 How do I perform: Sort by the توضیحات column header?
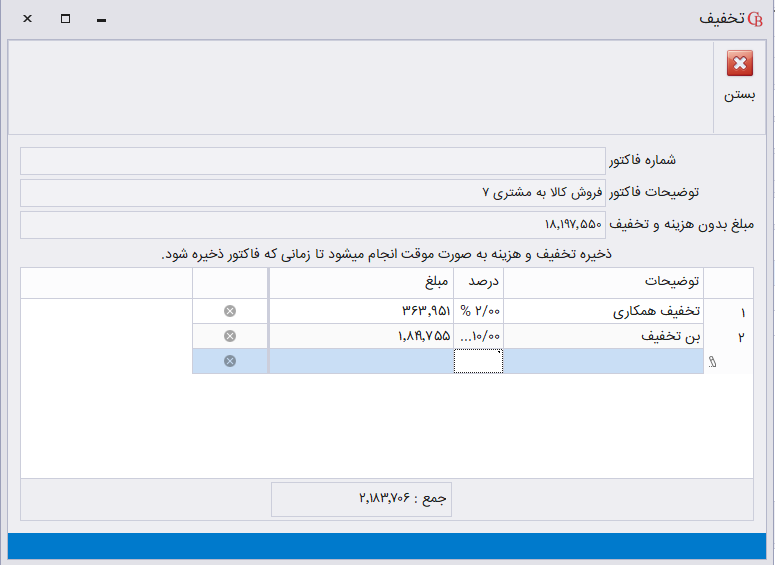603,282
